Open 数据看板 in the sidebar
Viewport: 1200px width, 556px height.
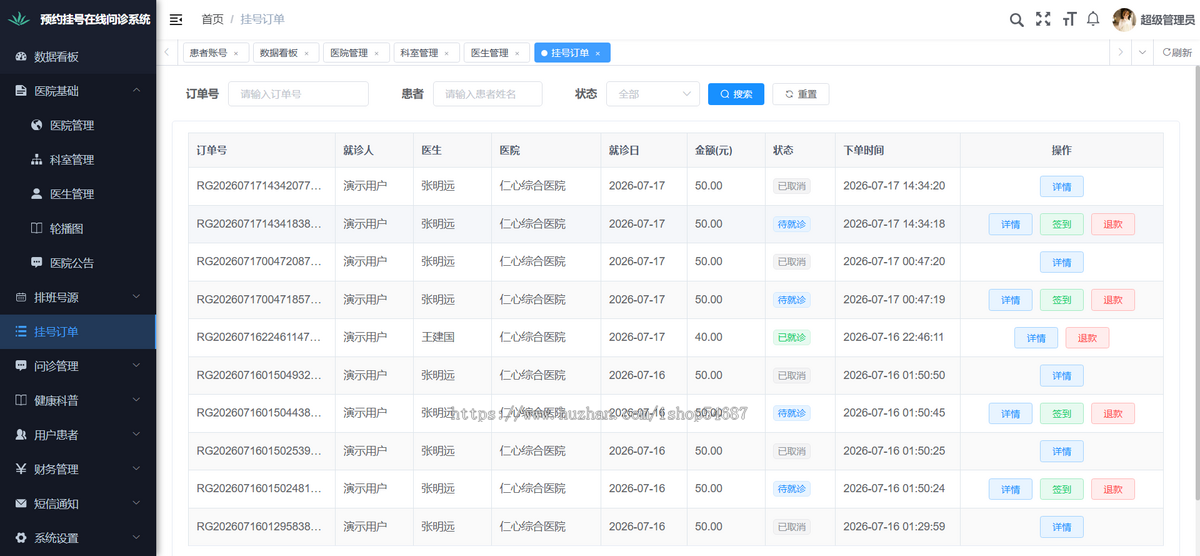[78, 57]
